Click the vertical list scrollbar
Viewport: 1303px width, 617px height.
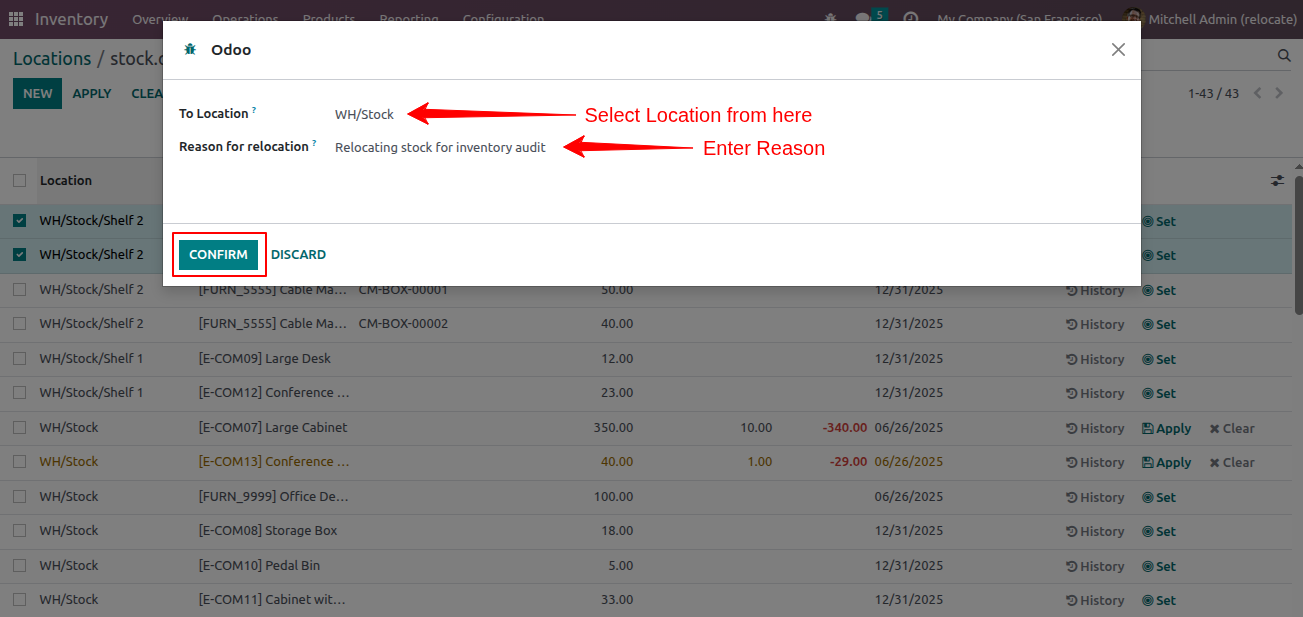[x=1298, y=245]
